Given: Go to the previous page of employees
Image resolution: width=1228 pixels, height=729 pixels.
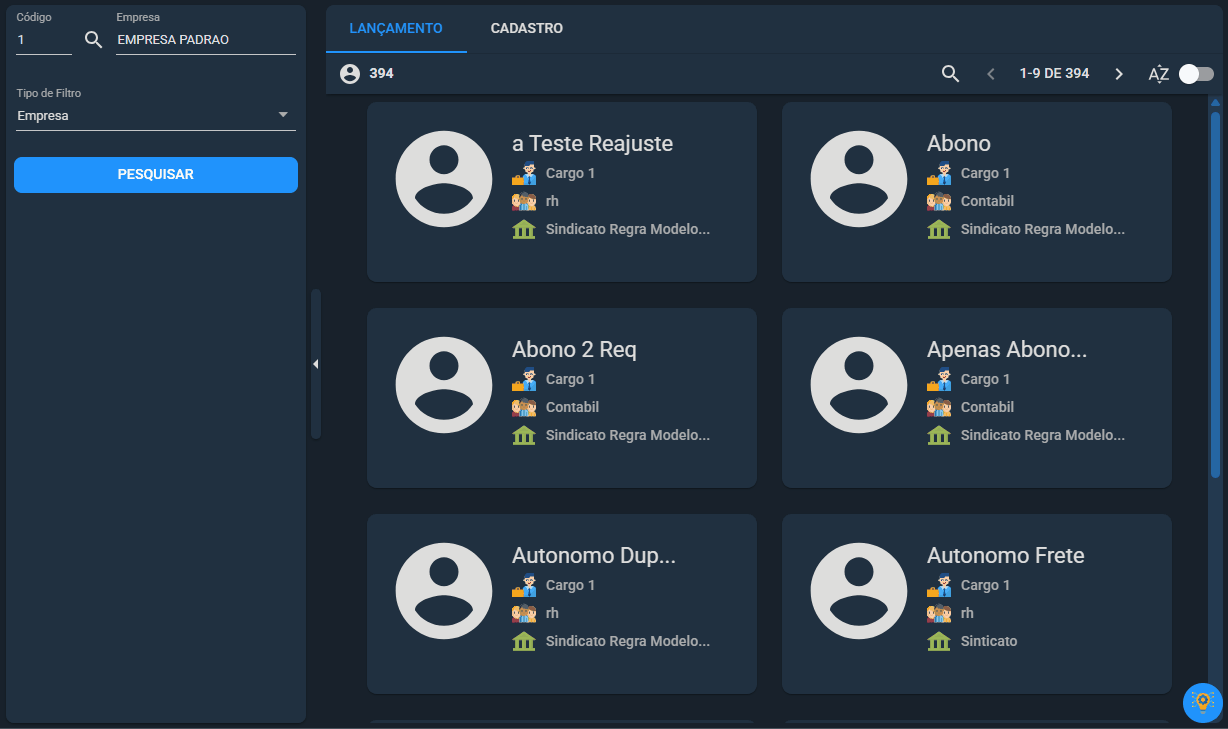Looking at the screenshot, I should [991, 74].
